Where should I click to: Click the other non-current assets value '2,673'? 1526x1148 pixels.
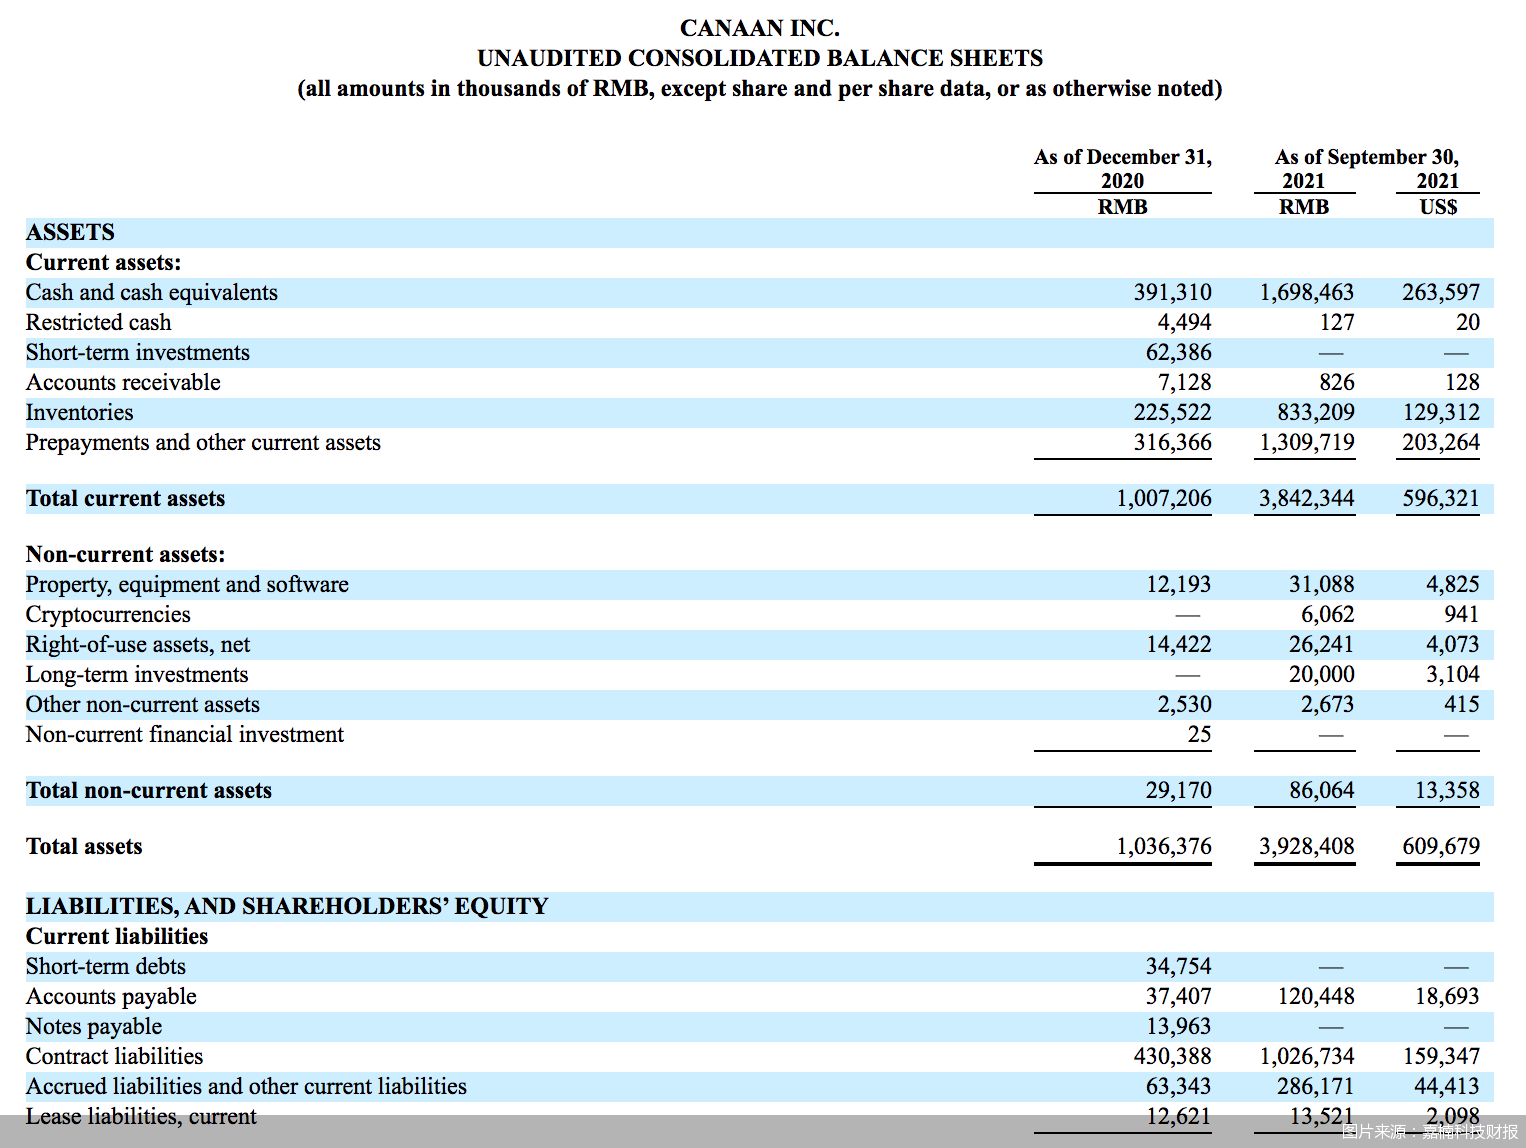click(x=1328, y=704)
